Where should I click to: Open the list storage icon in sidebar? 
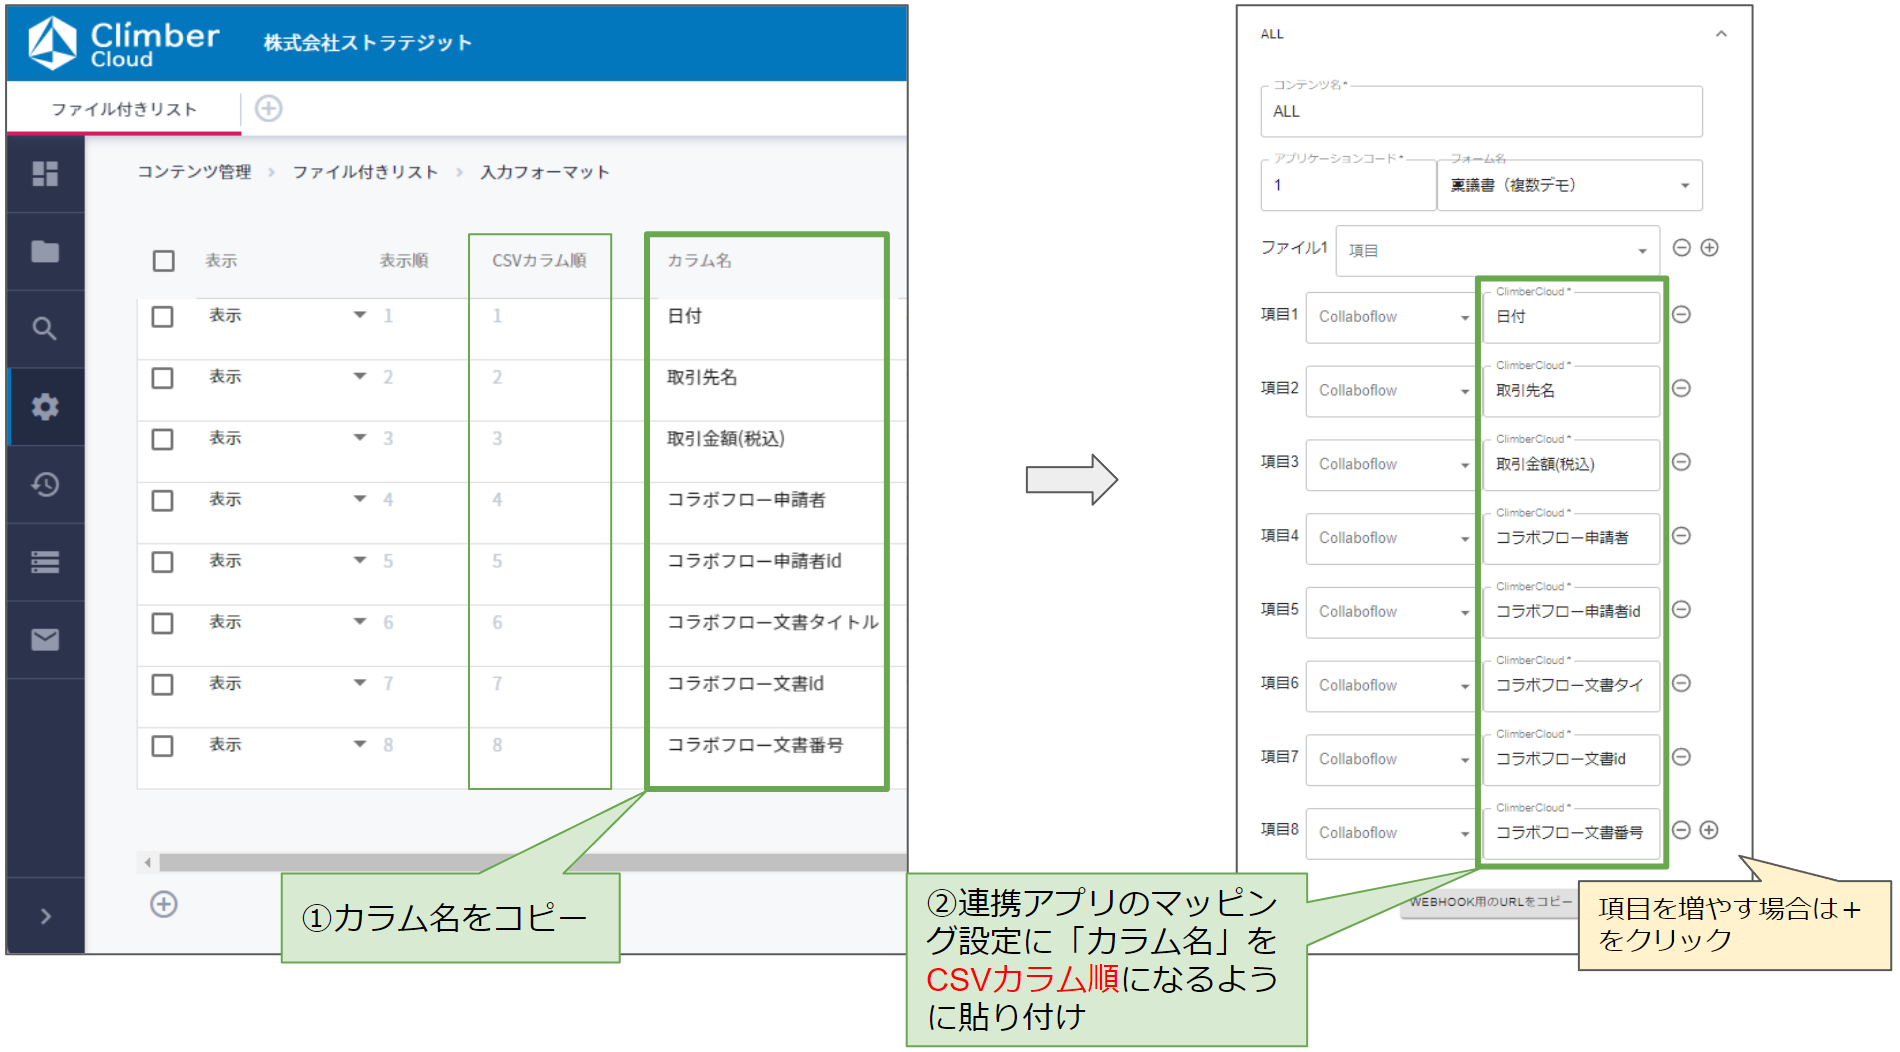pyautogui.click(x=45, y=562)
